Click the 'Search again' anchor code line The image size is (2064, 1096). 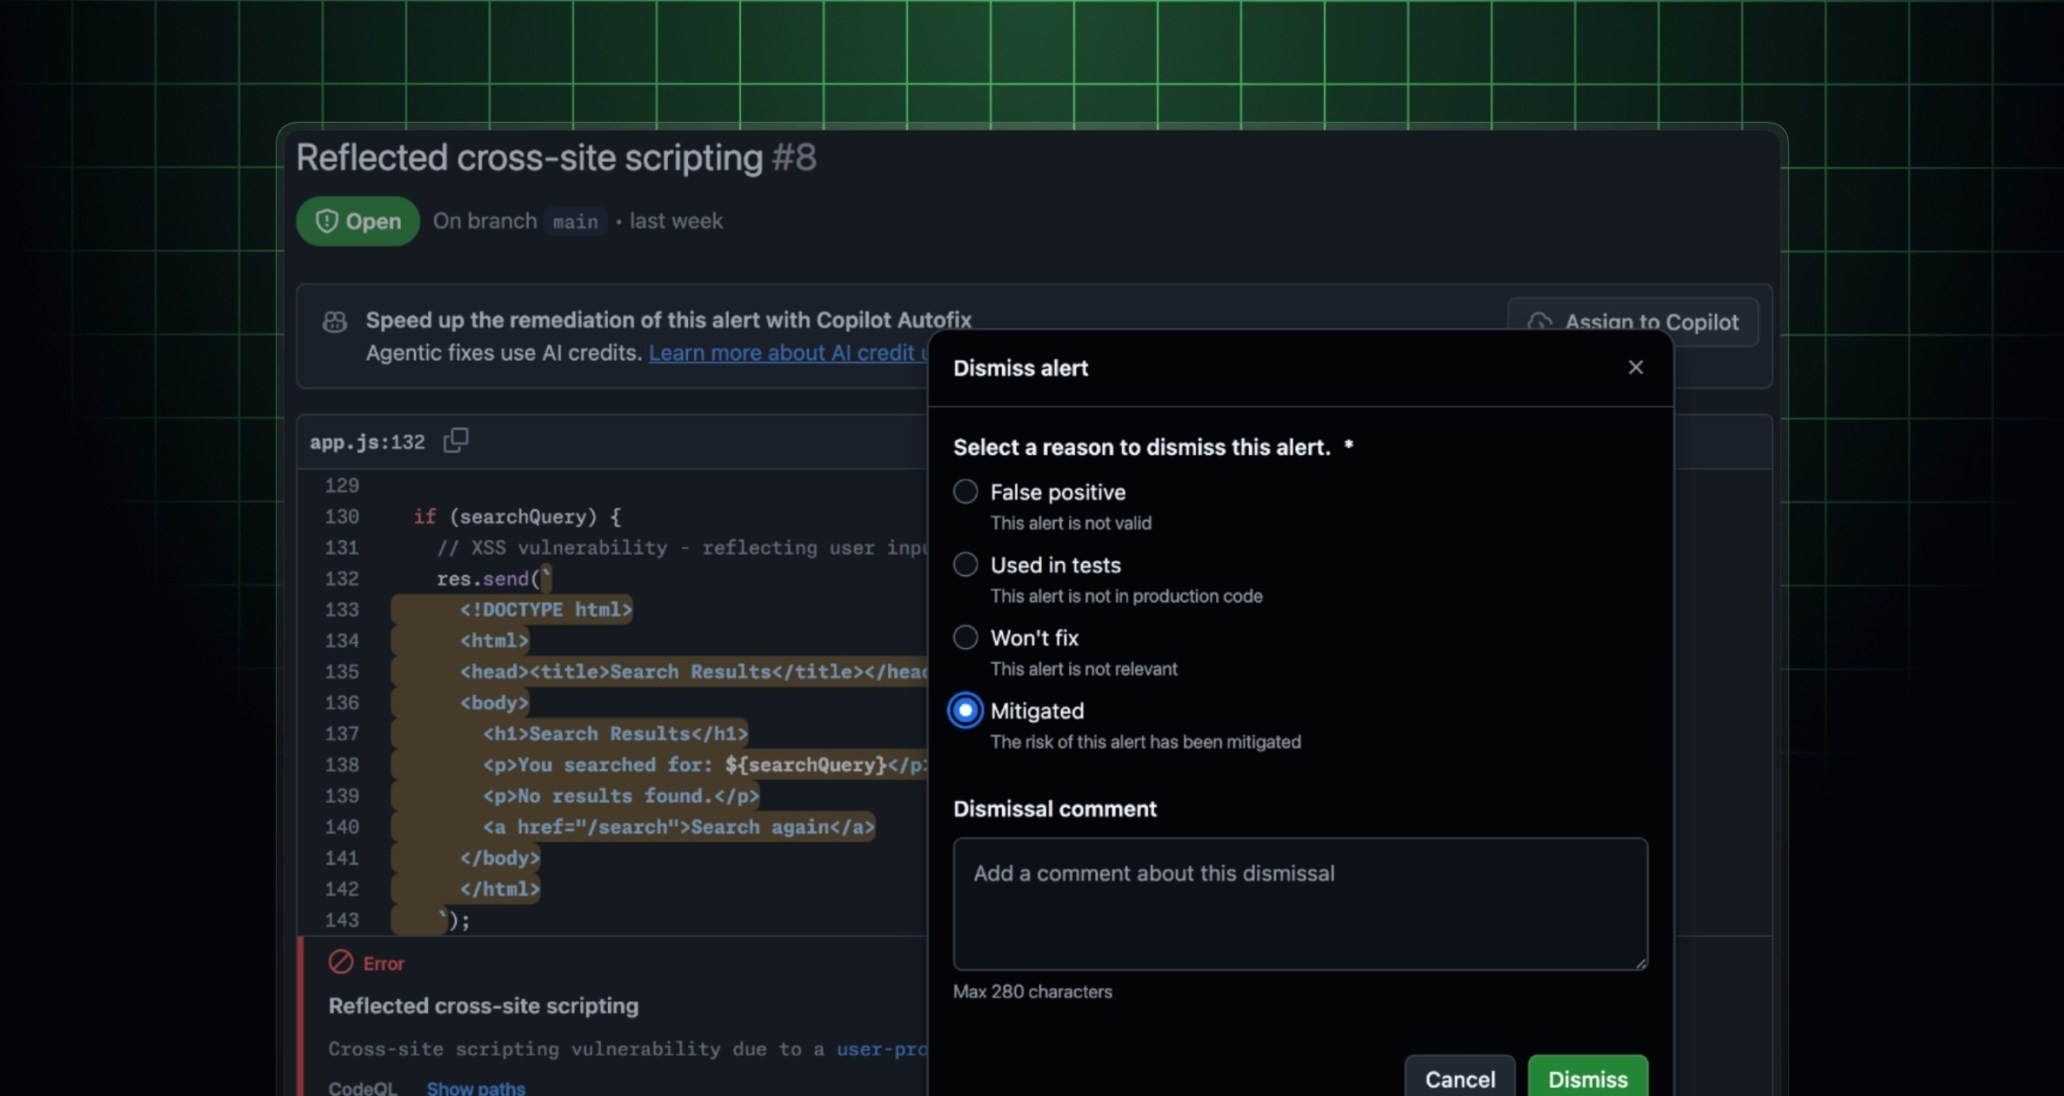[679, 827]
